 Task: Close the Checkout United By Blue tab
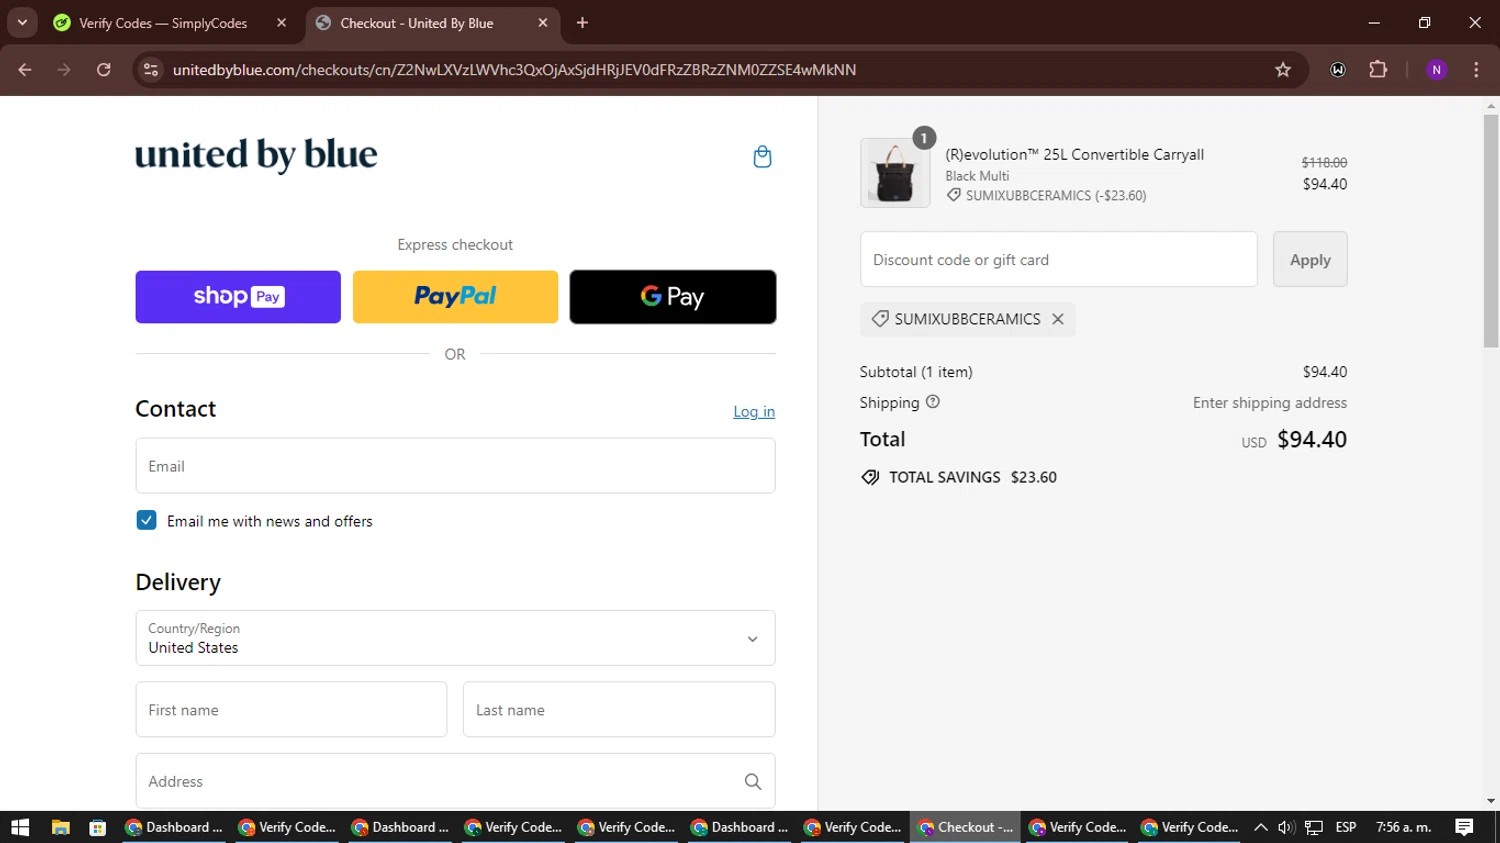[543, 23]
